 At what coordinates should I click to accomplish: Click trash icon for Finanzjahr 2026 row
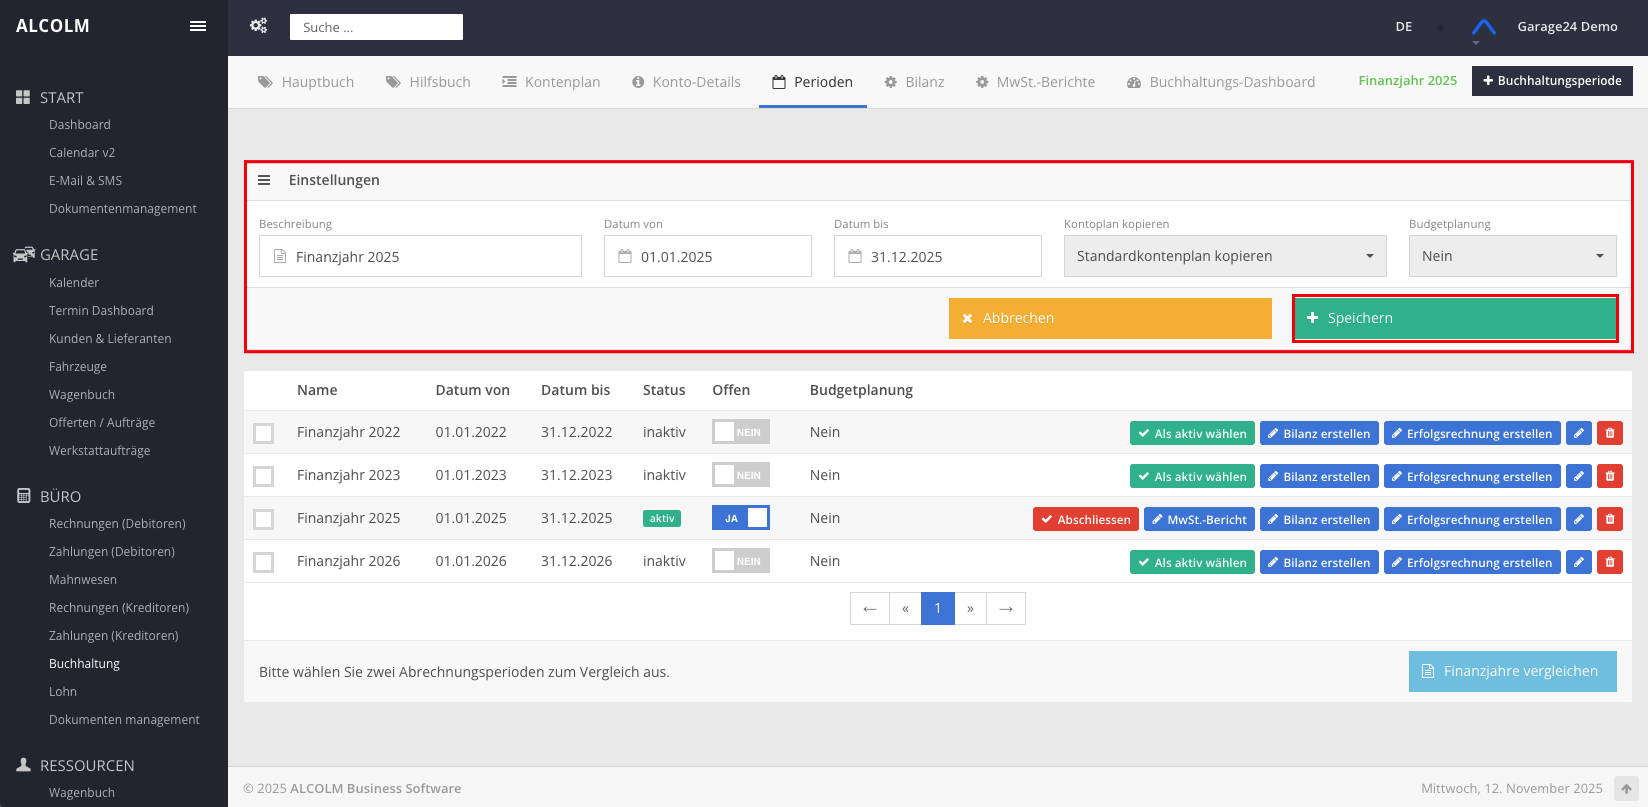pyautogui.click(x=1609, y=562)
